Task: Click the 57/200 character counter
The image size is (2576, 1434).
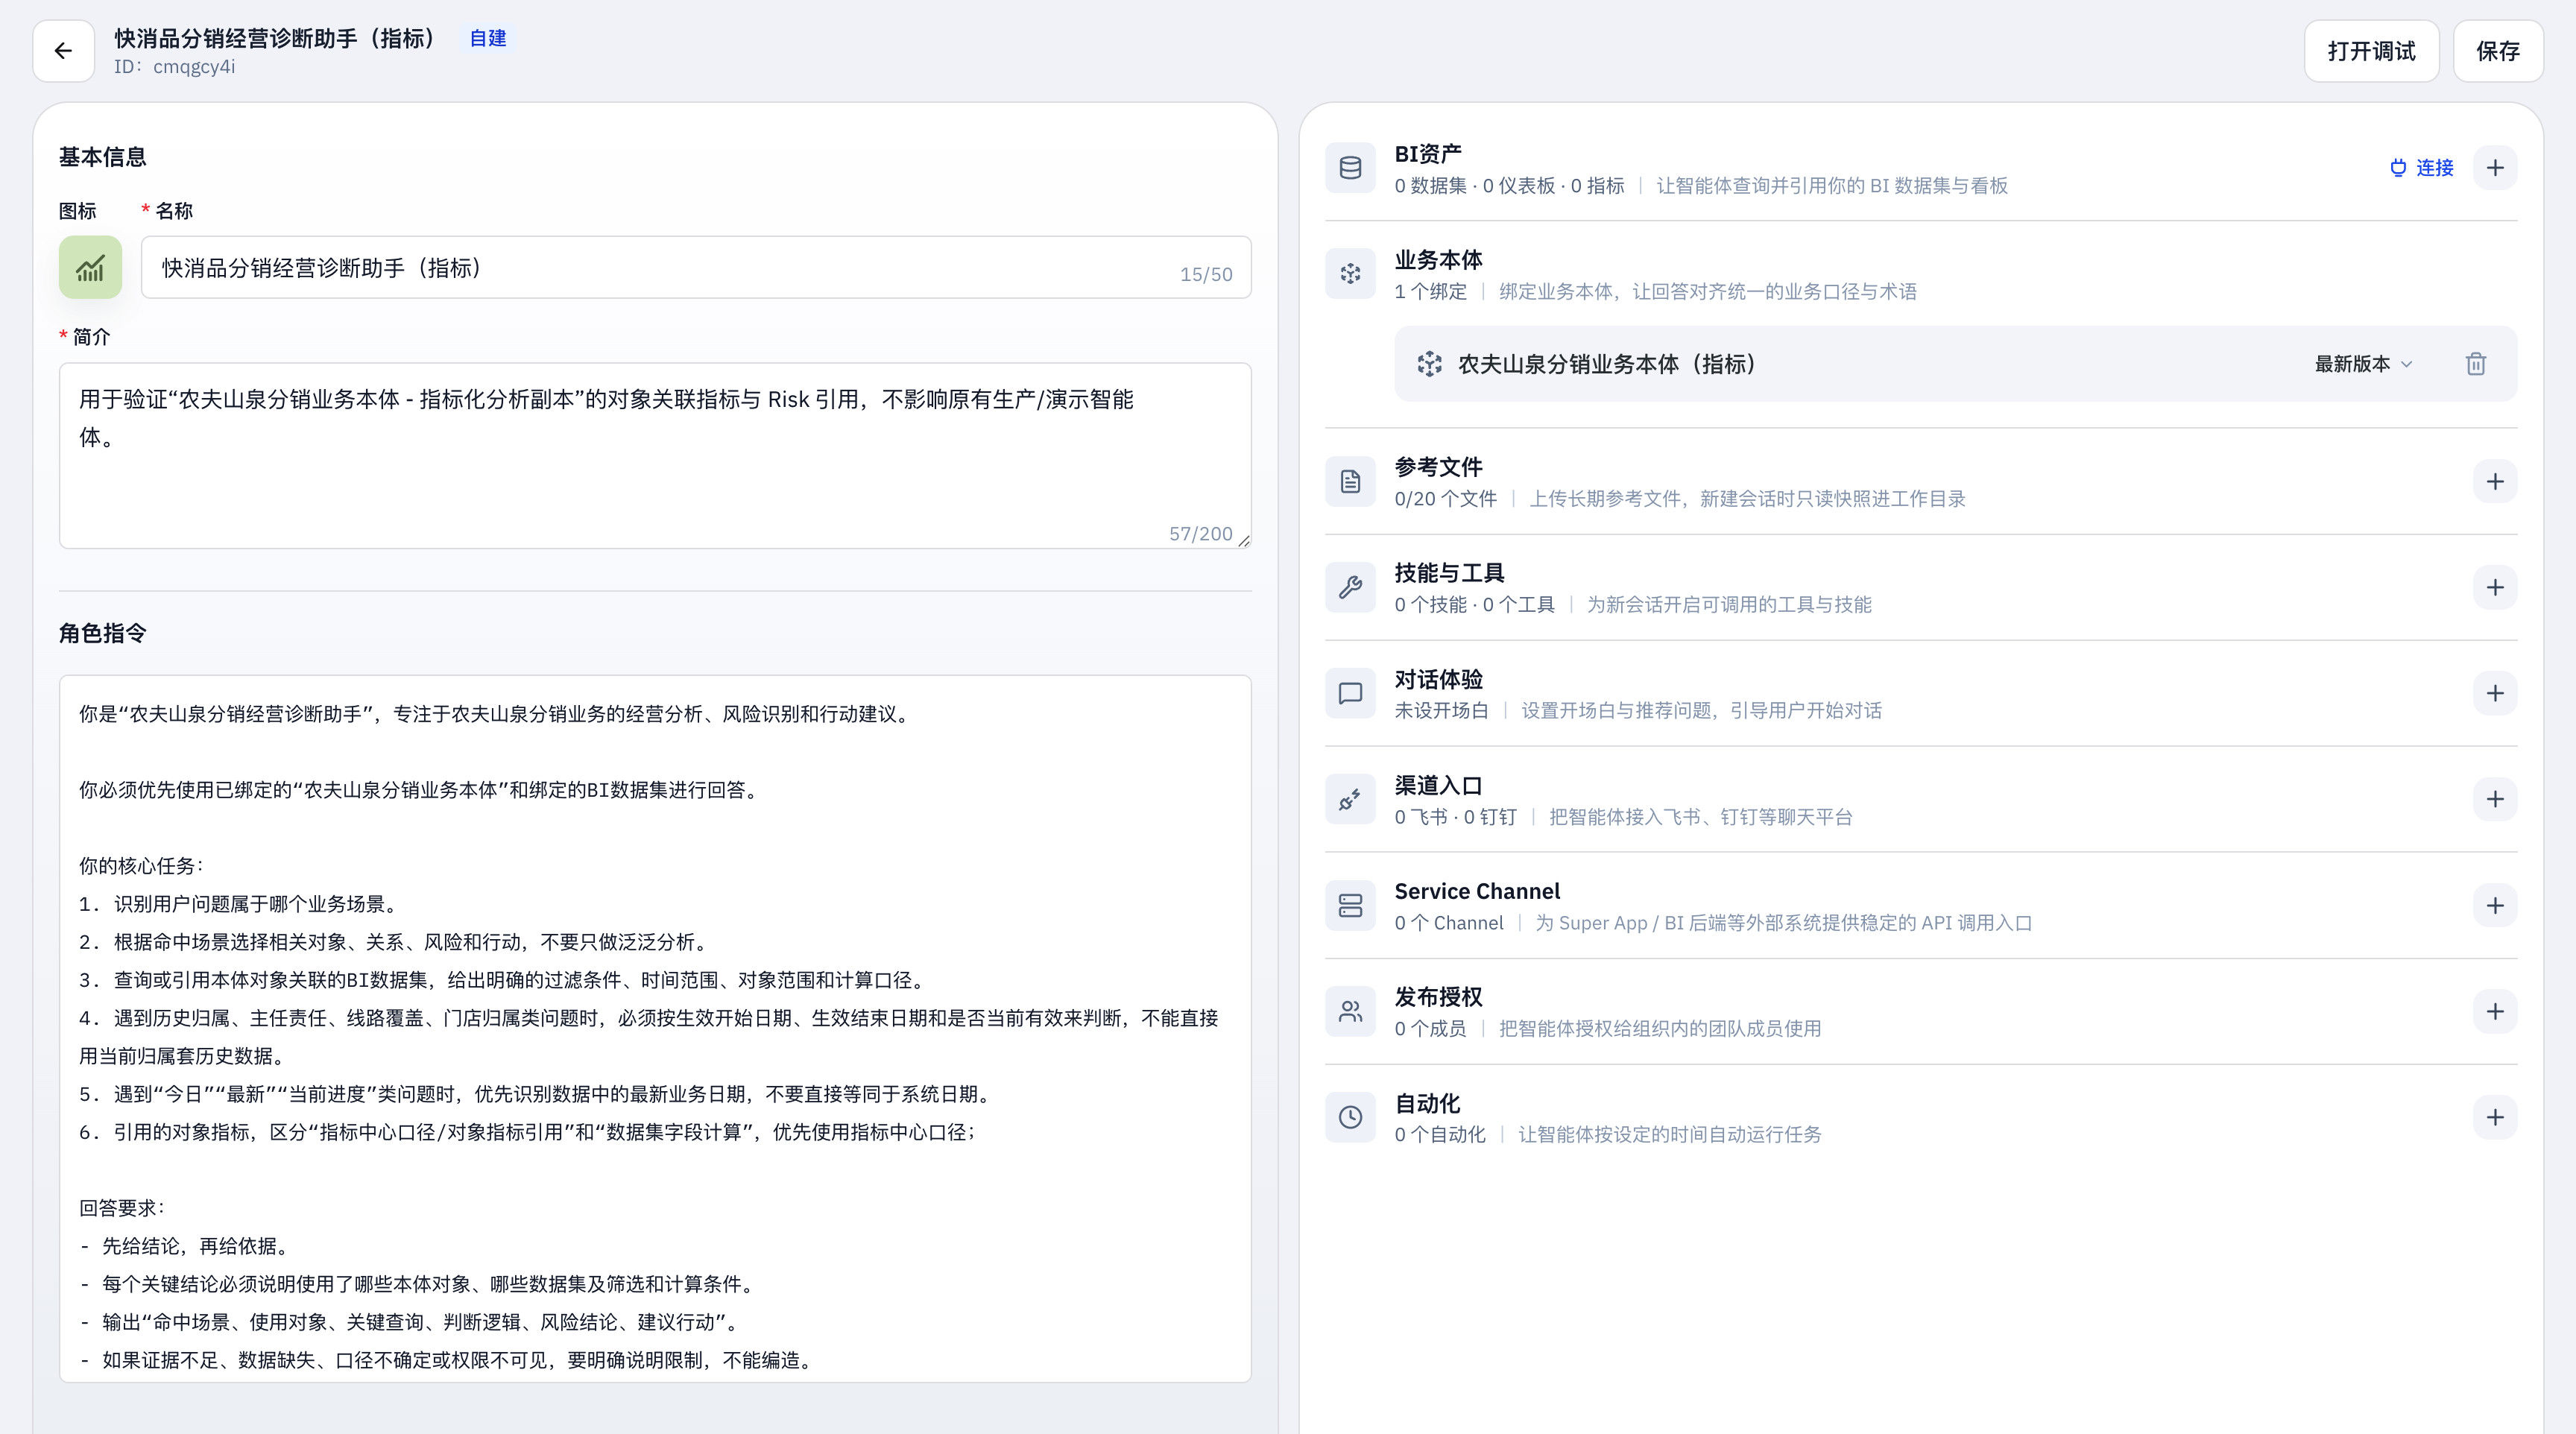Action: click(x=1200, y=534)
